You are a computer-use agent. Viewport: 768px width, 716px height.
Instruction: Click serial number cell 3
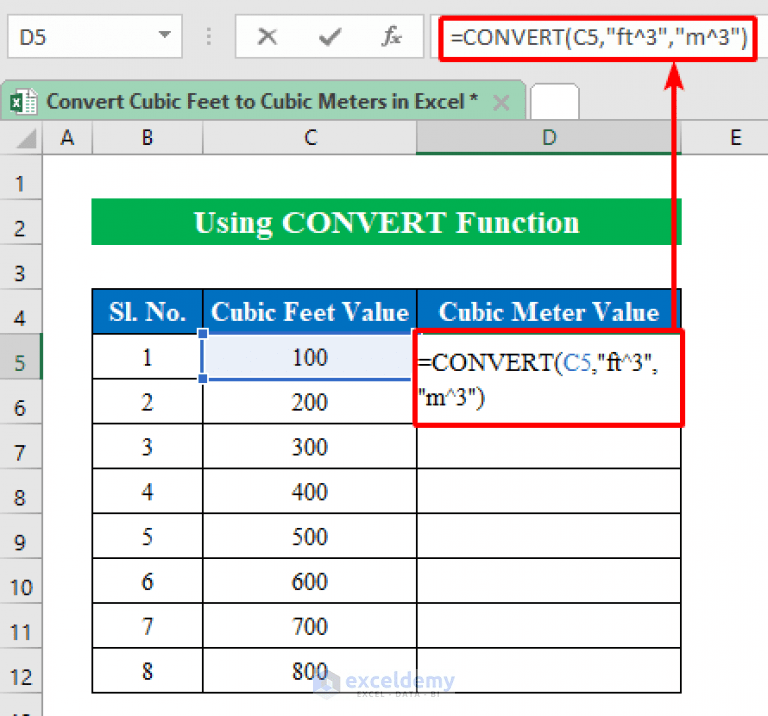pos(147,447)
